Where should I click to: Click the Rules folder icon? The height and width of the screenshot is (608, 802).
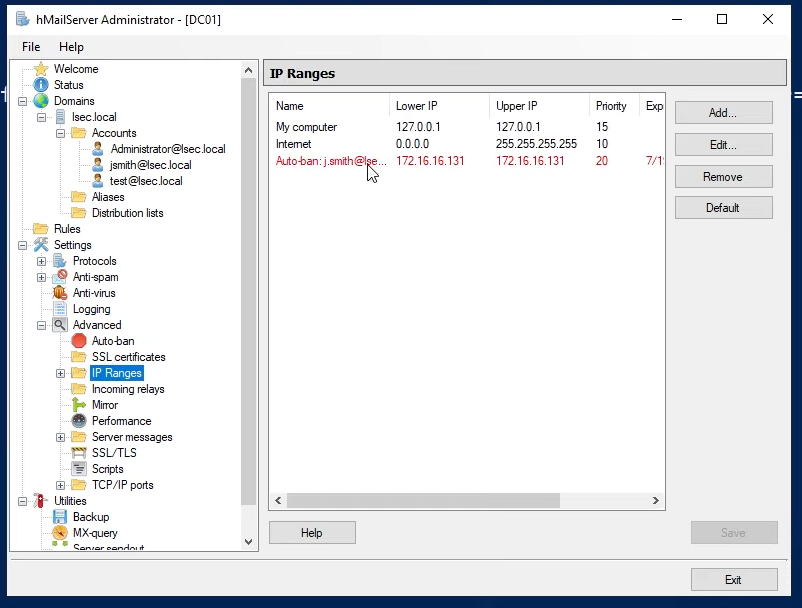click(x=41, y=229)
